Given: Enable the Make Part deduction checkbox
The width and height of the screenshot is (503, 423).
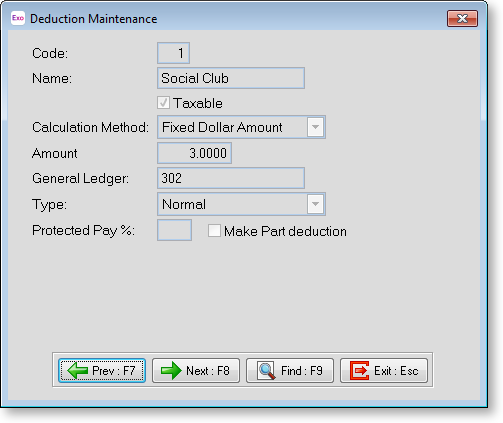Looking at the screenshot, I should [x=214, y=231].
